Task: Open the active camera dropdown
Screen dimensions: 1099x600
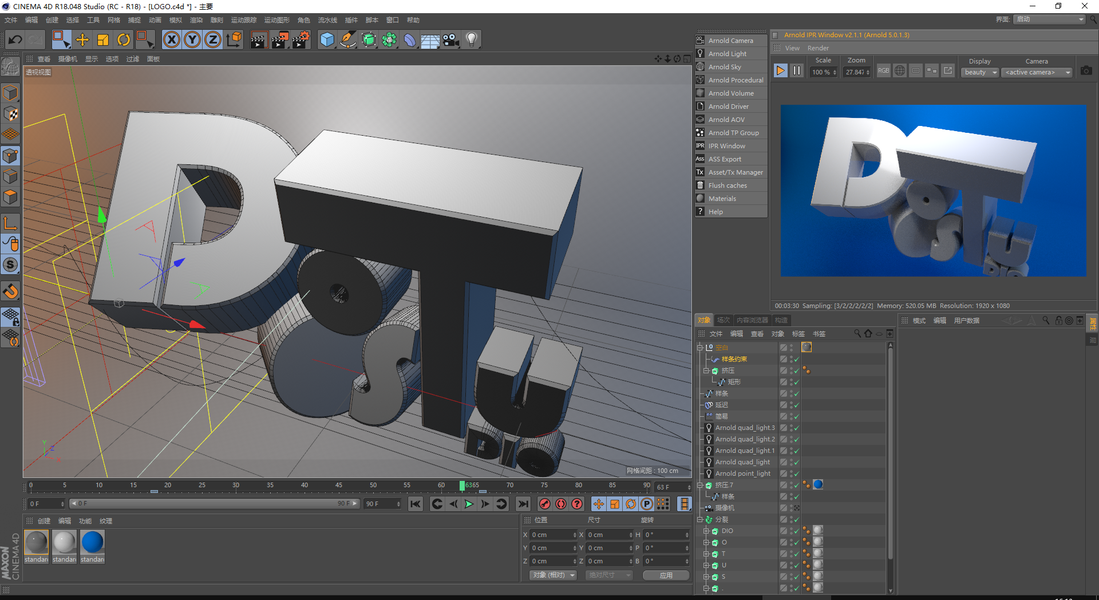Action: [x=1037, y=72]
